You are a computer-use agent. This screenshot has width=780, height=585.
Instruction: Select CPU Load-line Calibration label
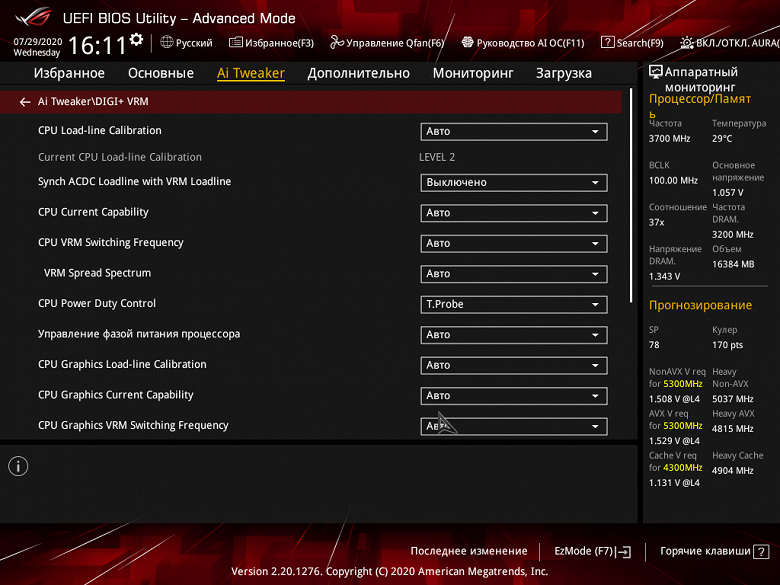pyautogui.click(x=99, y=130)
